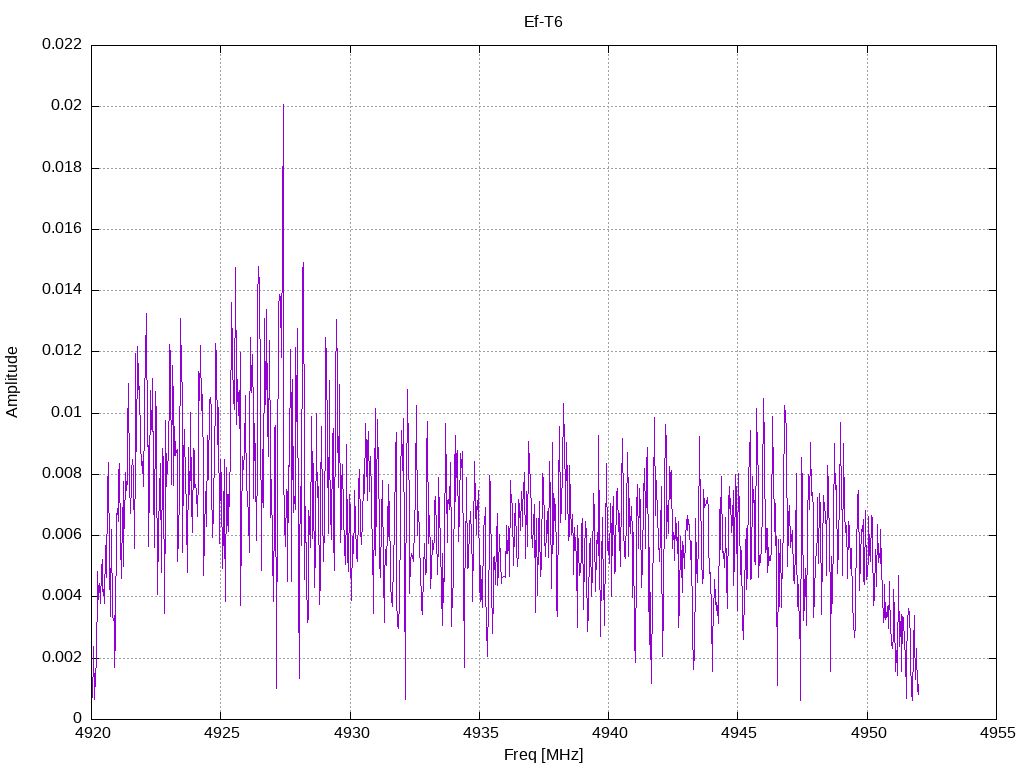
Task: Click y-axis tick label 0.018
Action: 62,167
